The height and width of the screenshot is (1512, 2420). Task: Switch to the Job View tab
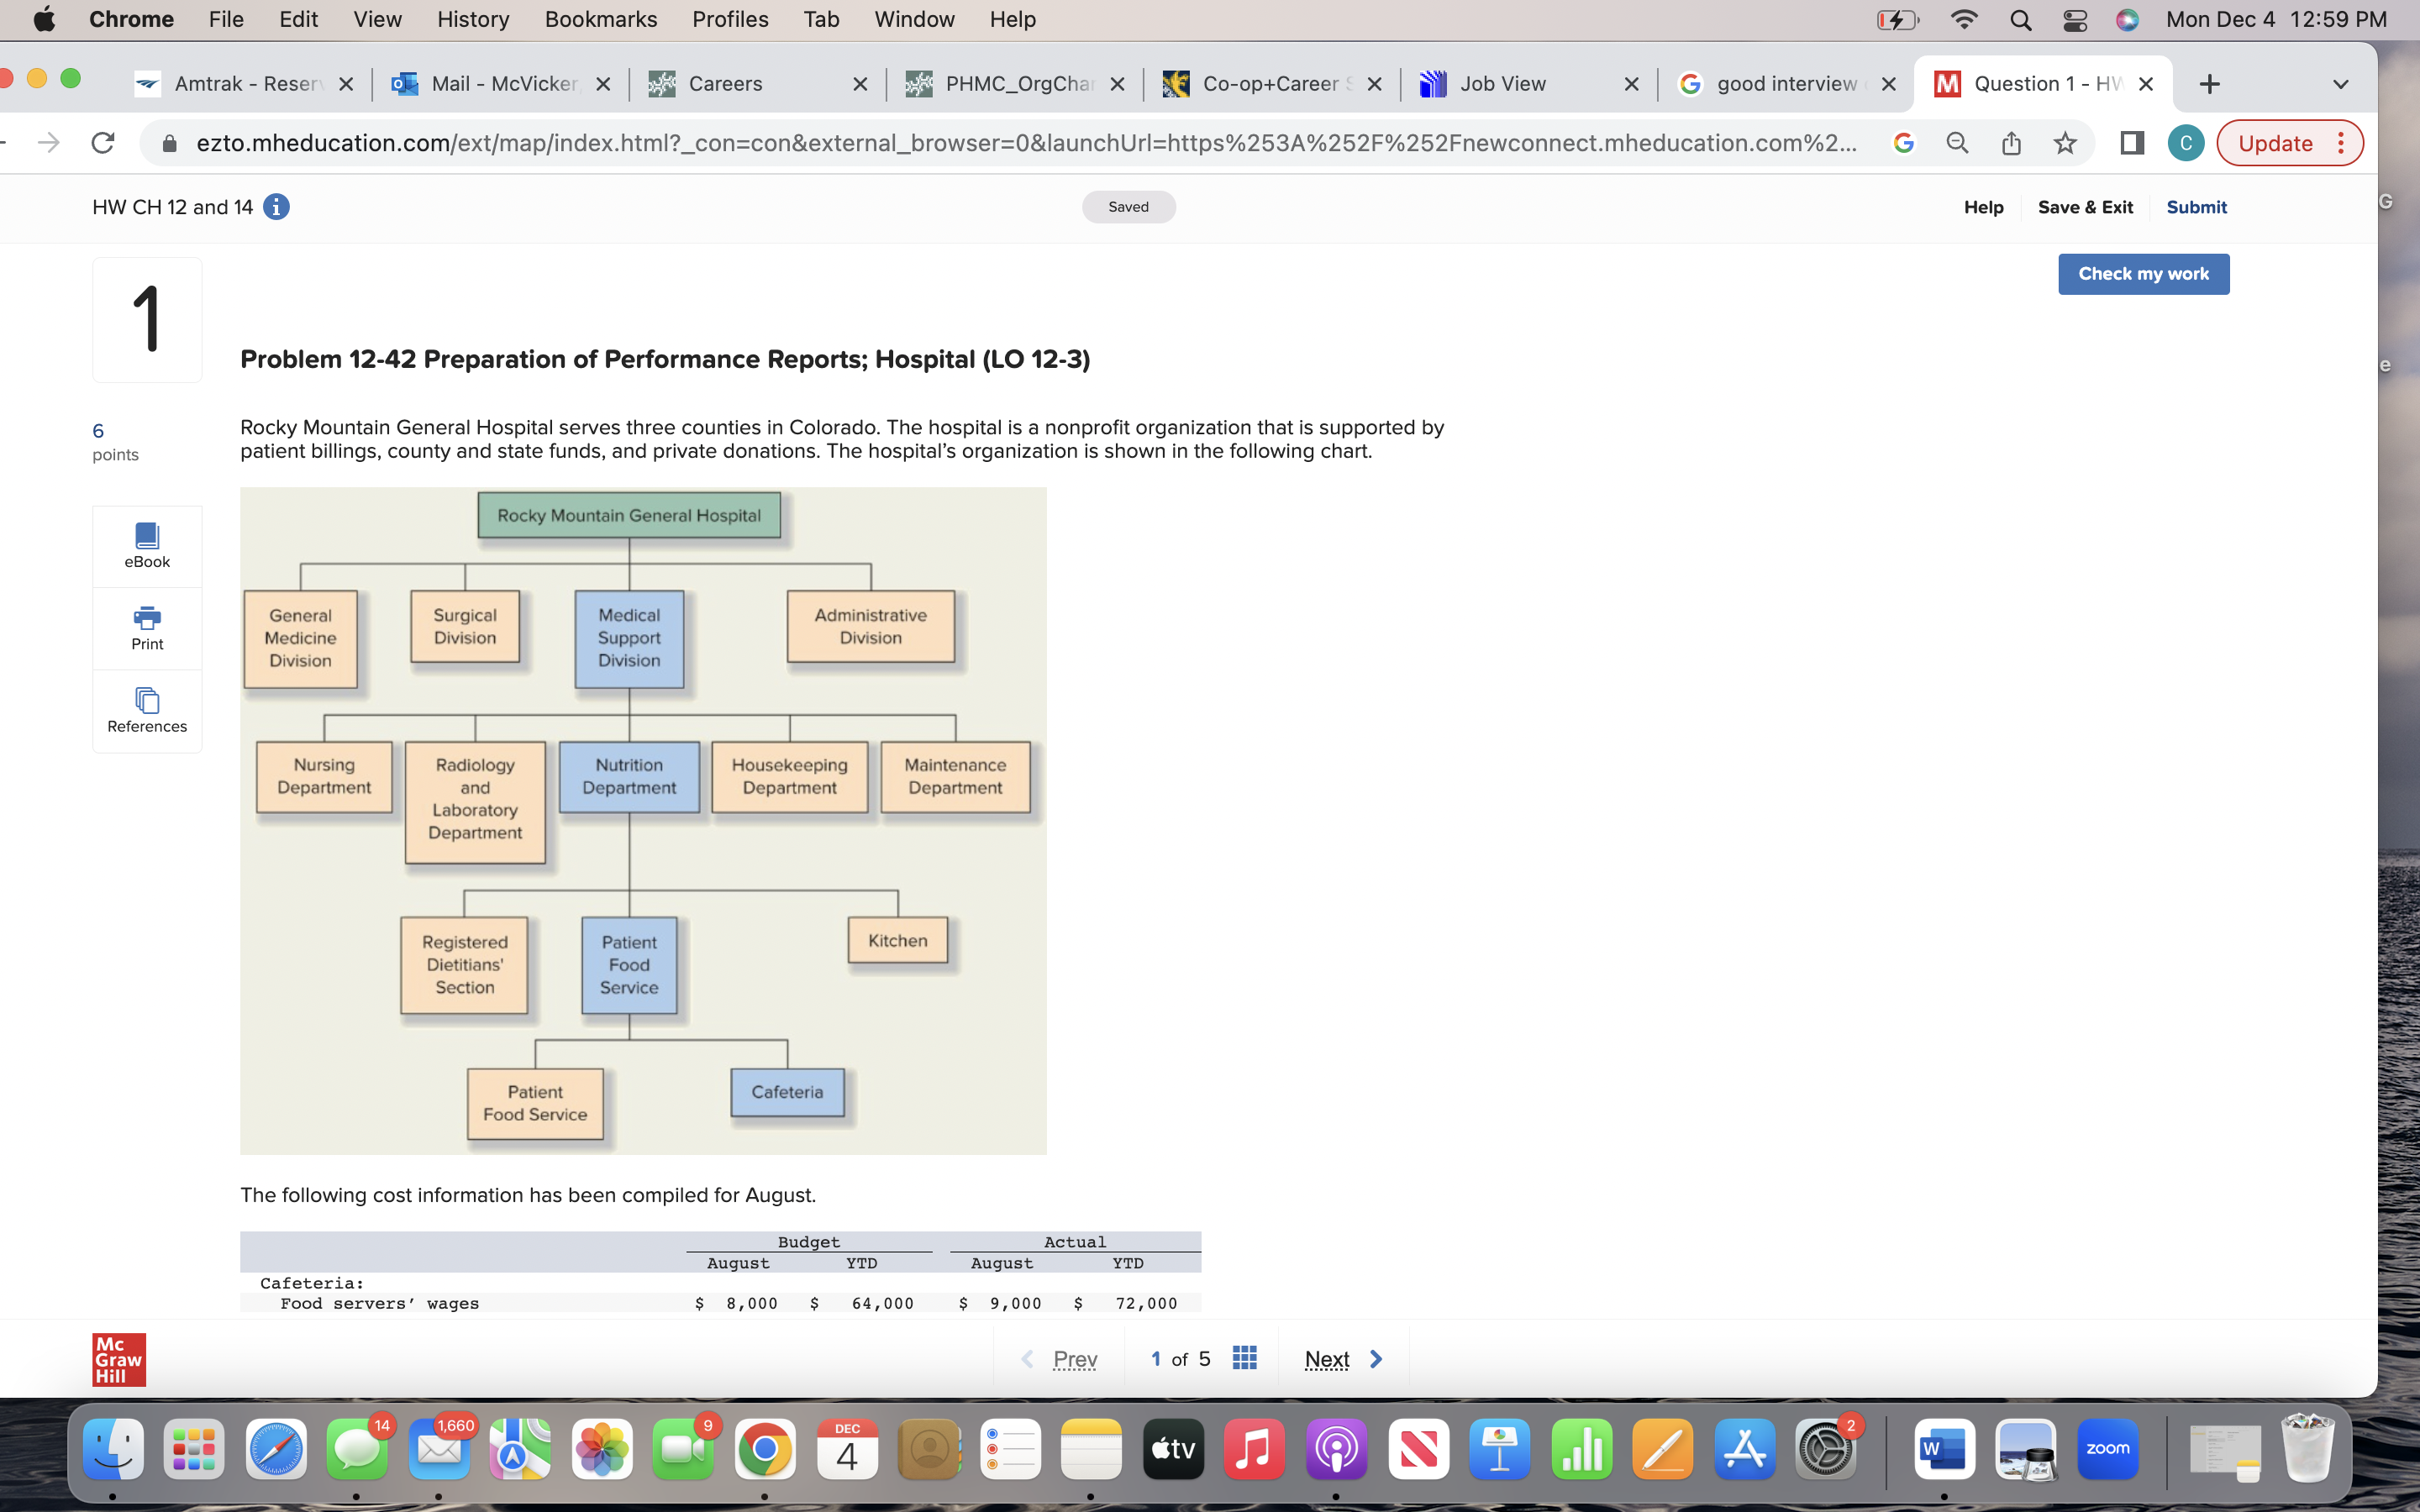click(1502, 84)
